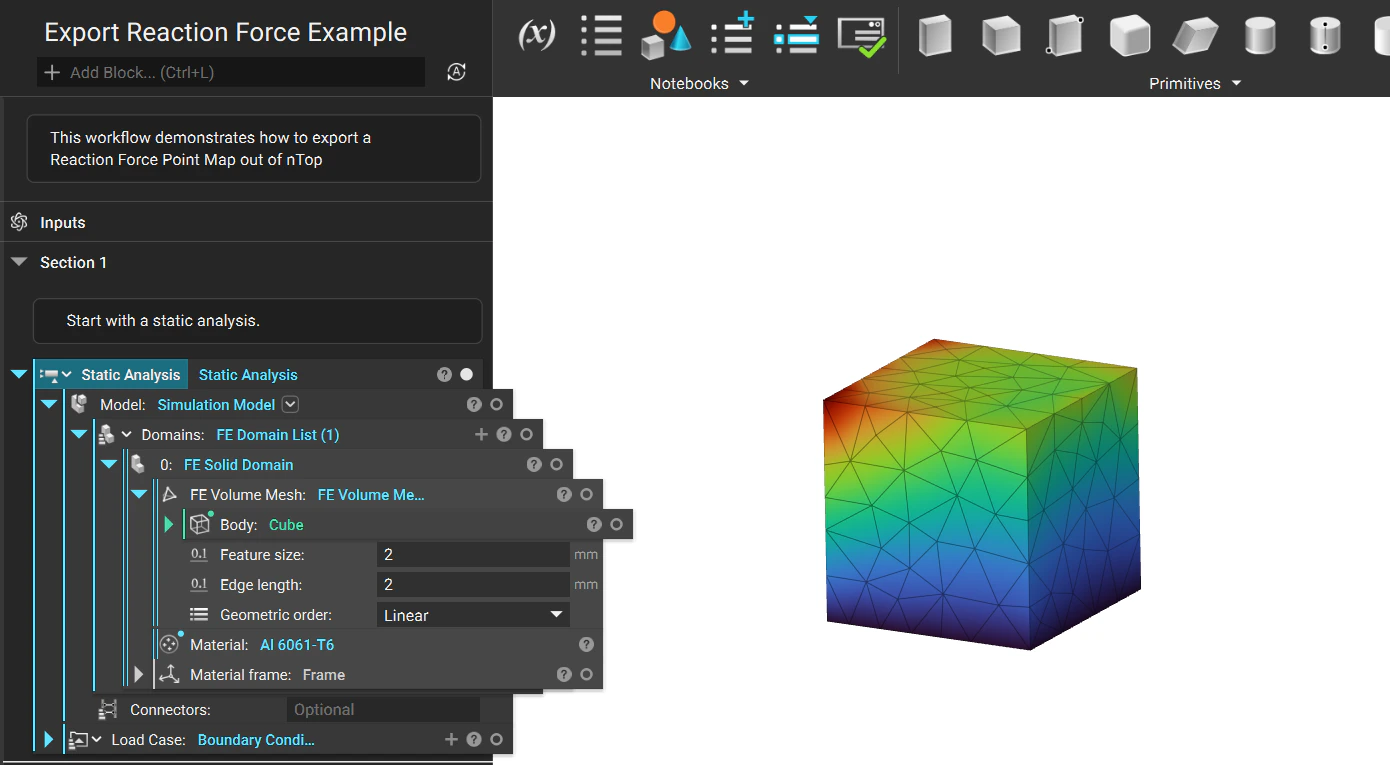Viewport: 1390px width, 765px height.
Task: Select the Cube primitive icon
Action: click(x=1000, y=36)
